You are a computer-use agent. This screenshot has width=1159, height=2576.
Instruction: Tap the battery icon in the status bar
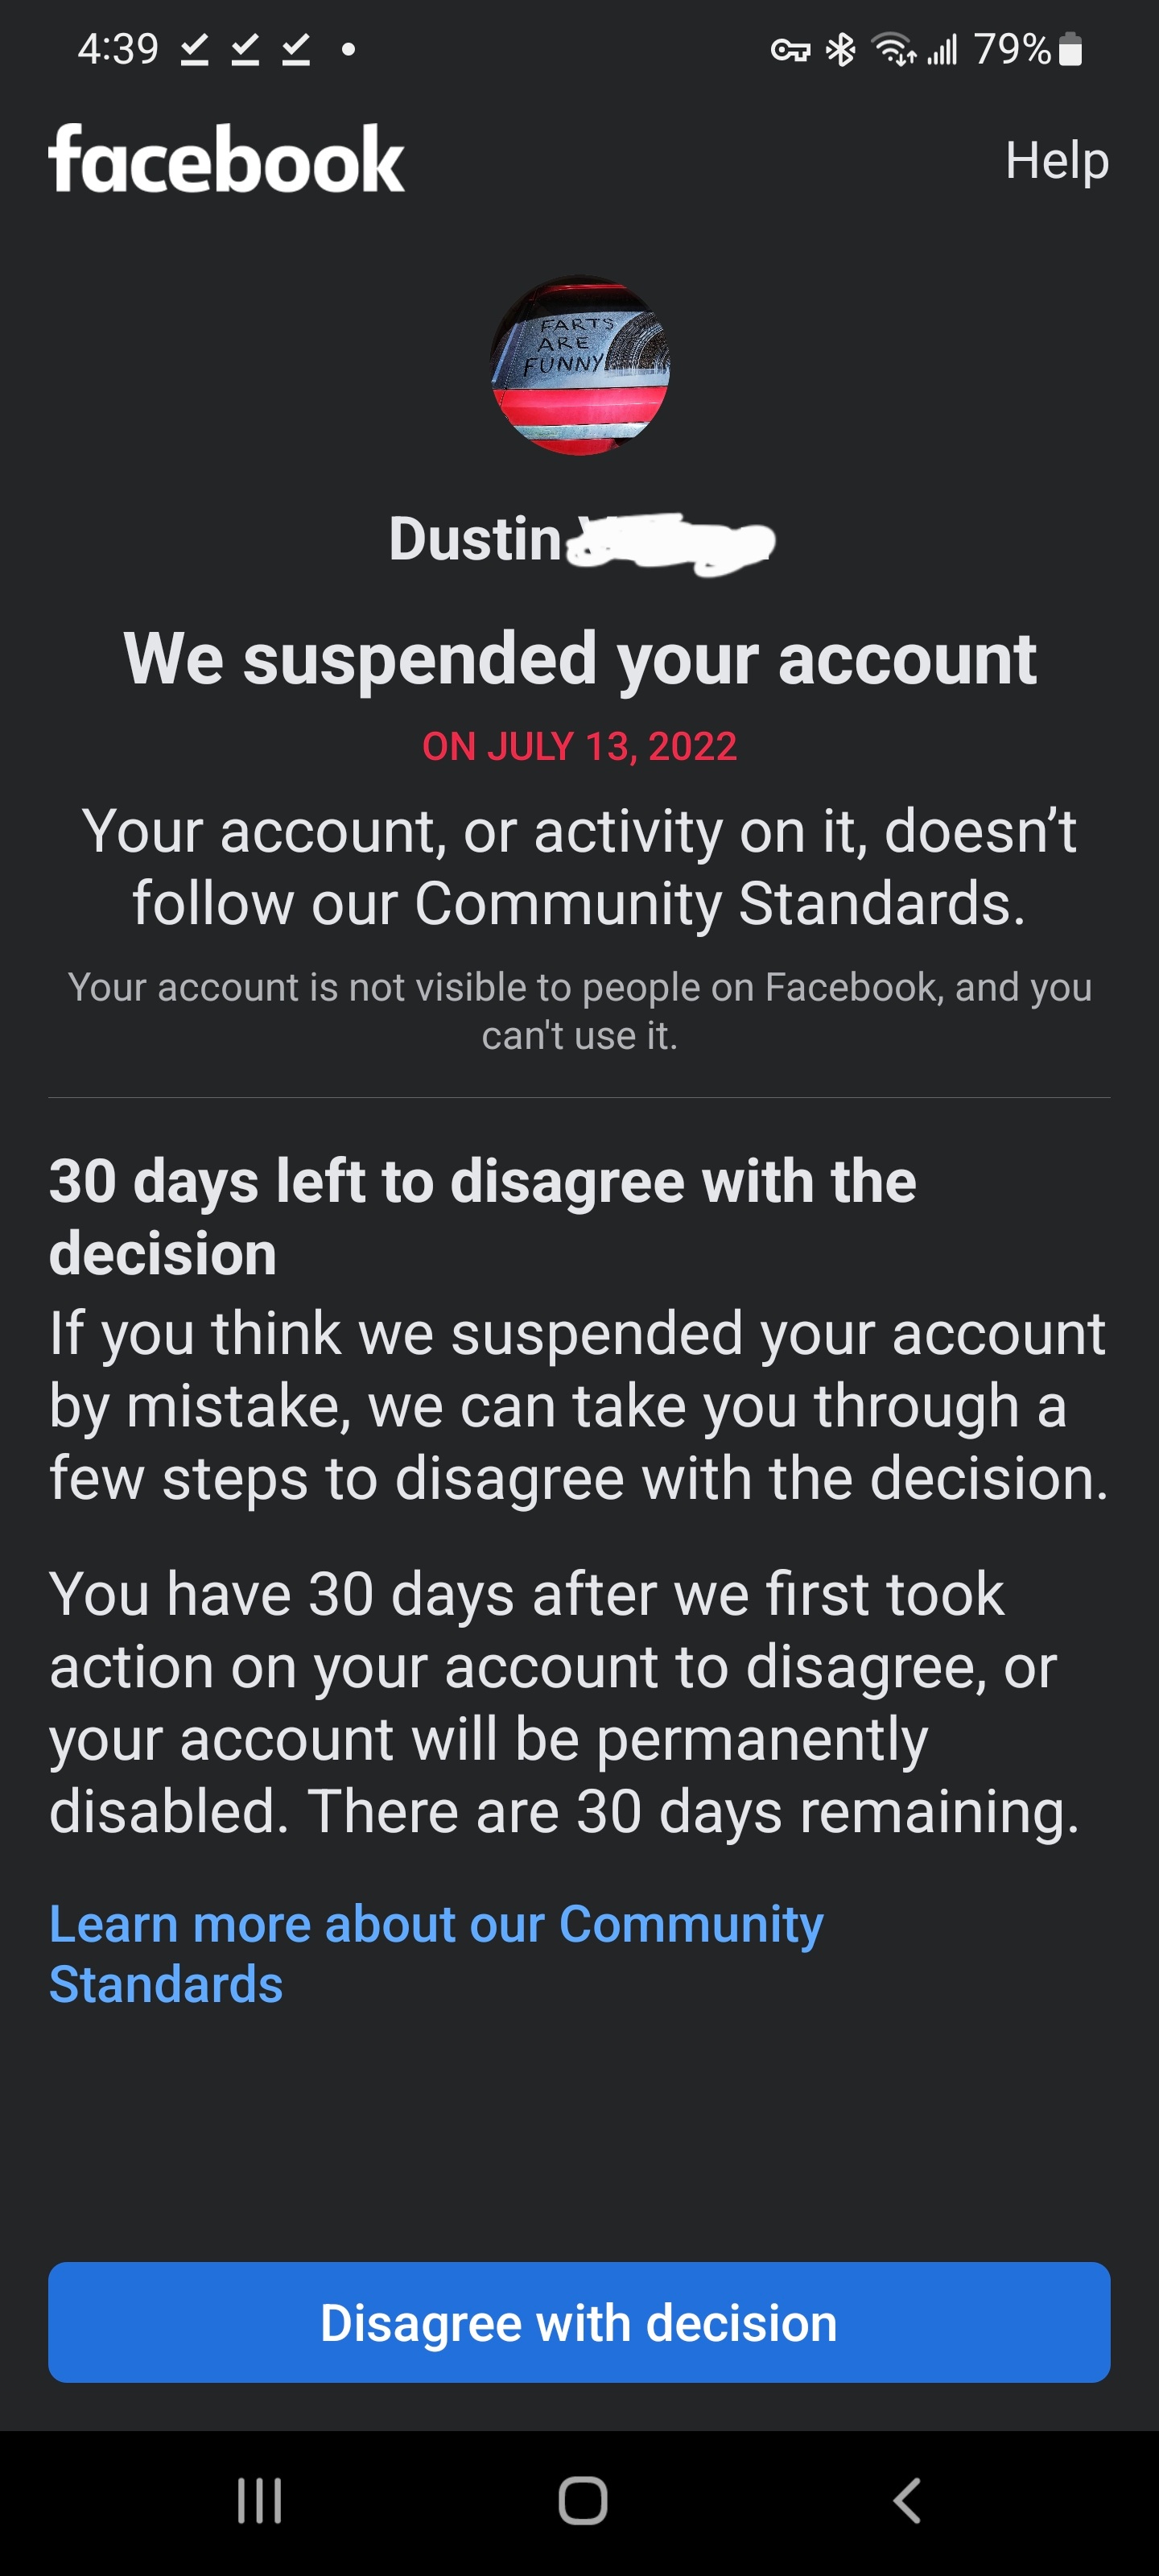point(1070,49)
